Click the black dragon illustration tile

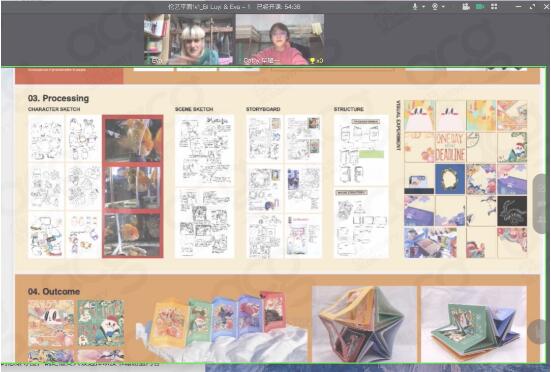point(512,211)
